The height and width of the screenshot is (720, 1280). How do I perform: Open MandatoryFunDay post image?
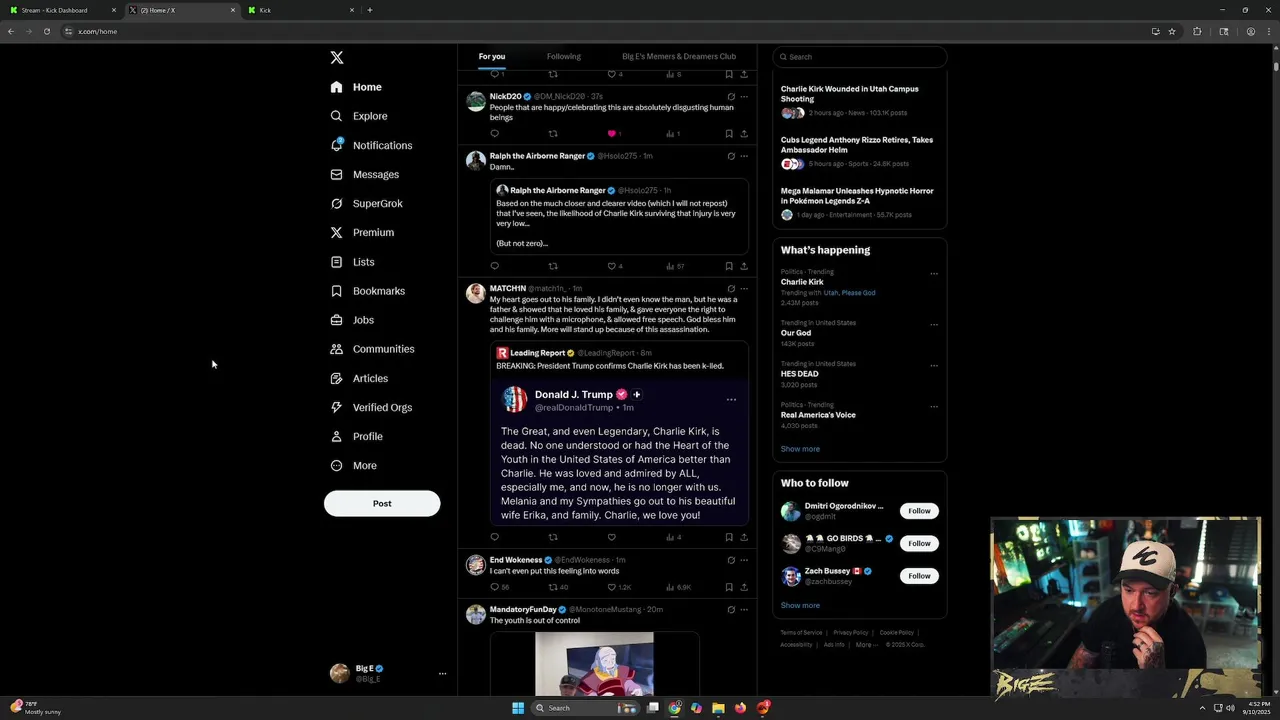(594, 663)
